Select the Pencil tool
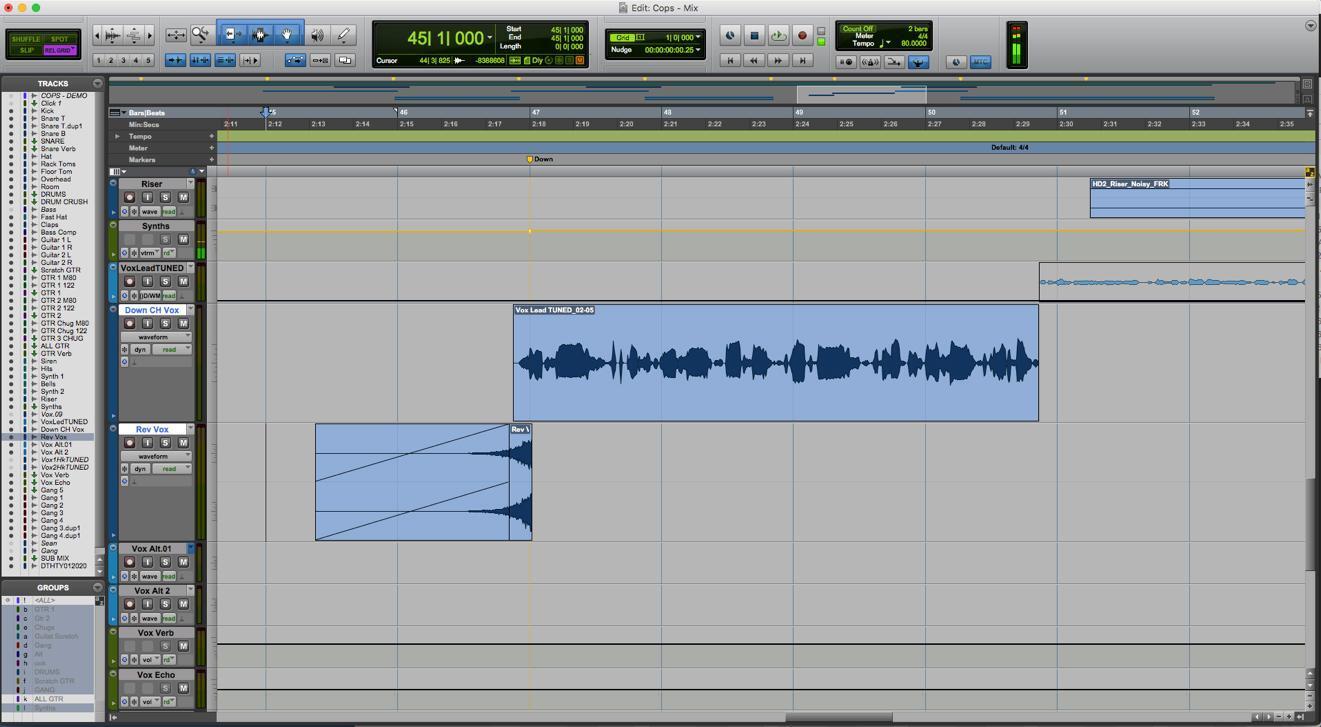1321x727 pixels. pyautogui.click(x=343, y=35)
